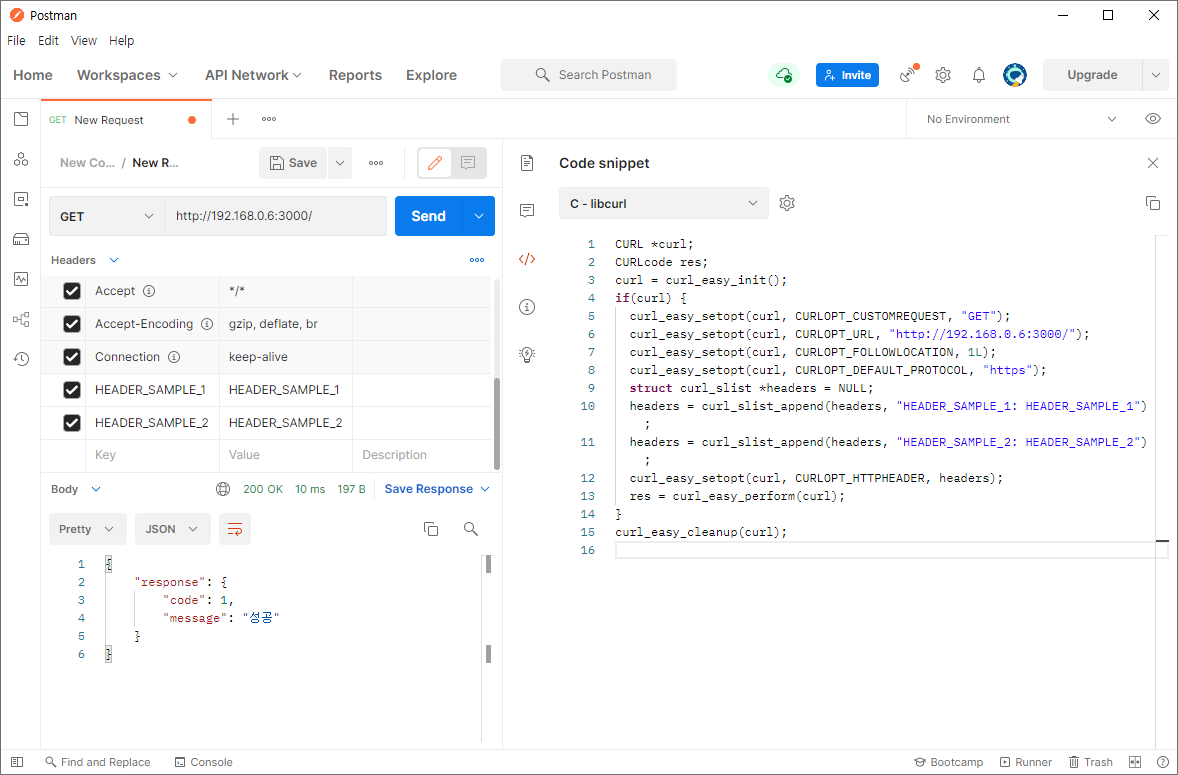Image resolution: width=1178 pixels, height=775 pixels.
Task: Toggle line wrap in response viewer
Action: tap(234, 529)
